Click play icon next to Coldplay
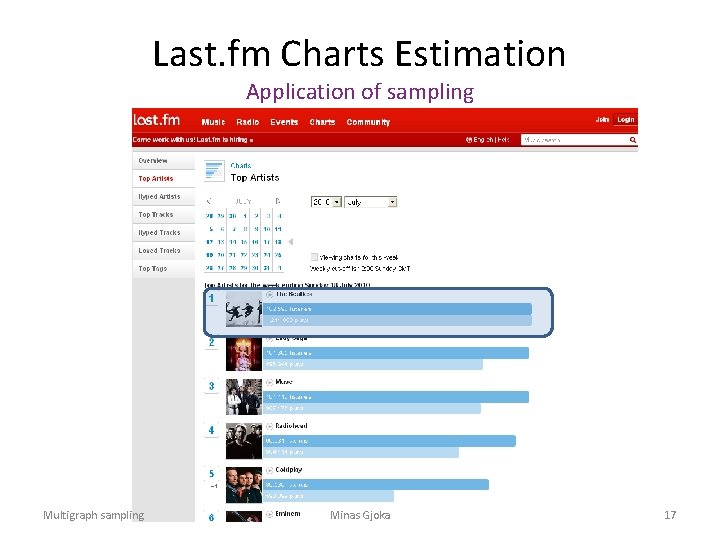 [x=270, y=470]
